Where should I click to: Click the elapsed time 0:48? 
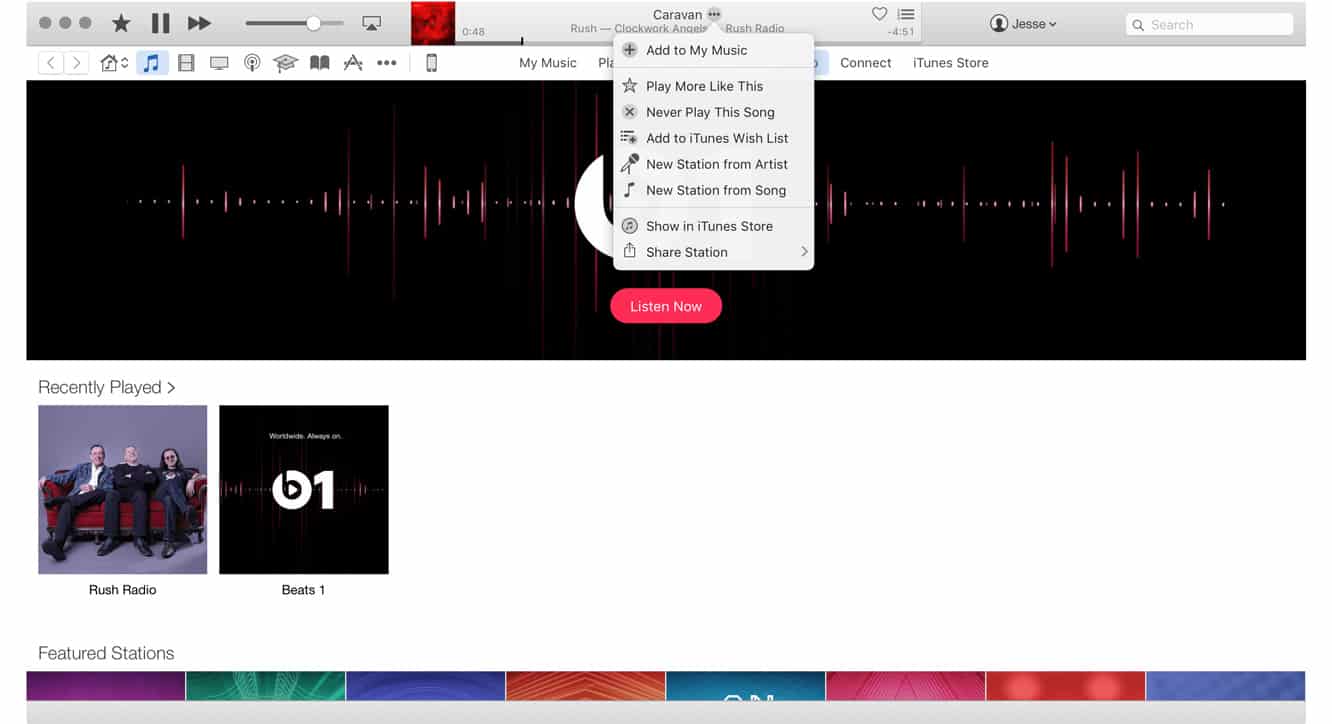pos(474,32)
